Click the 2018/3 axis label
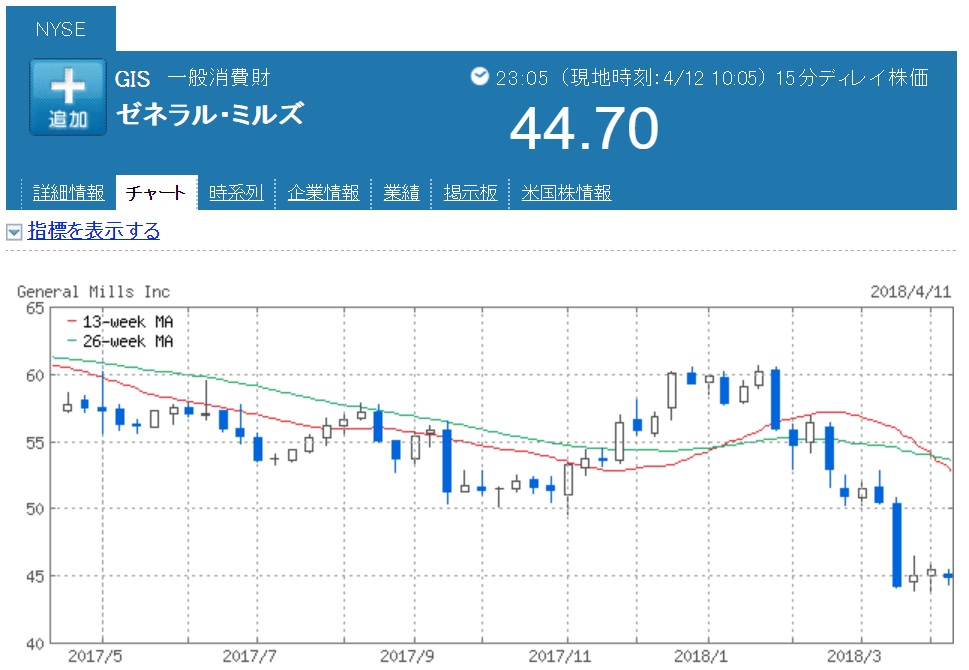The image size is (969, 670). (x=853, y=656)
